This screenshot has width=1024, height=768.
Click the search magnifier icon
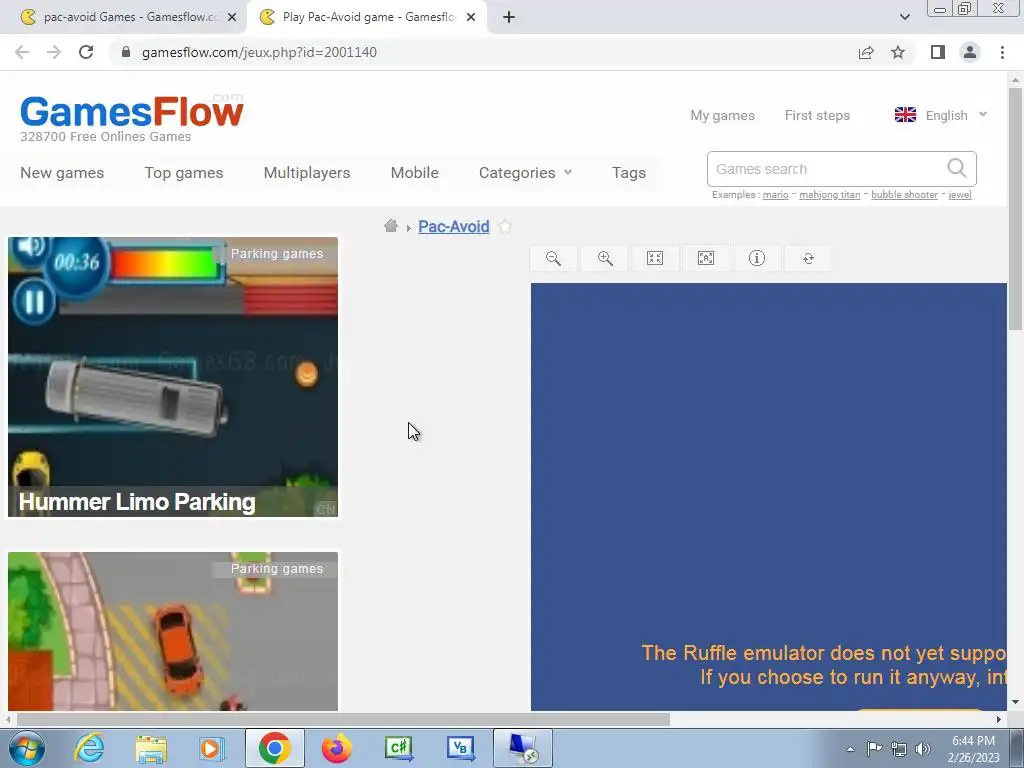957,168
